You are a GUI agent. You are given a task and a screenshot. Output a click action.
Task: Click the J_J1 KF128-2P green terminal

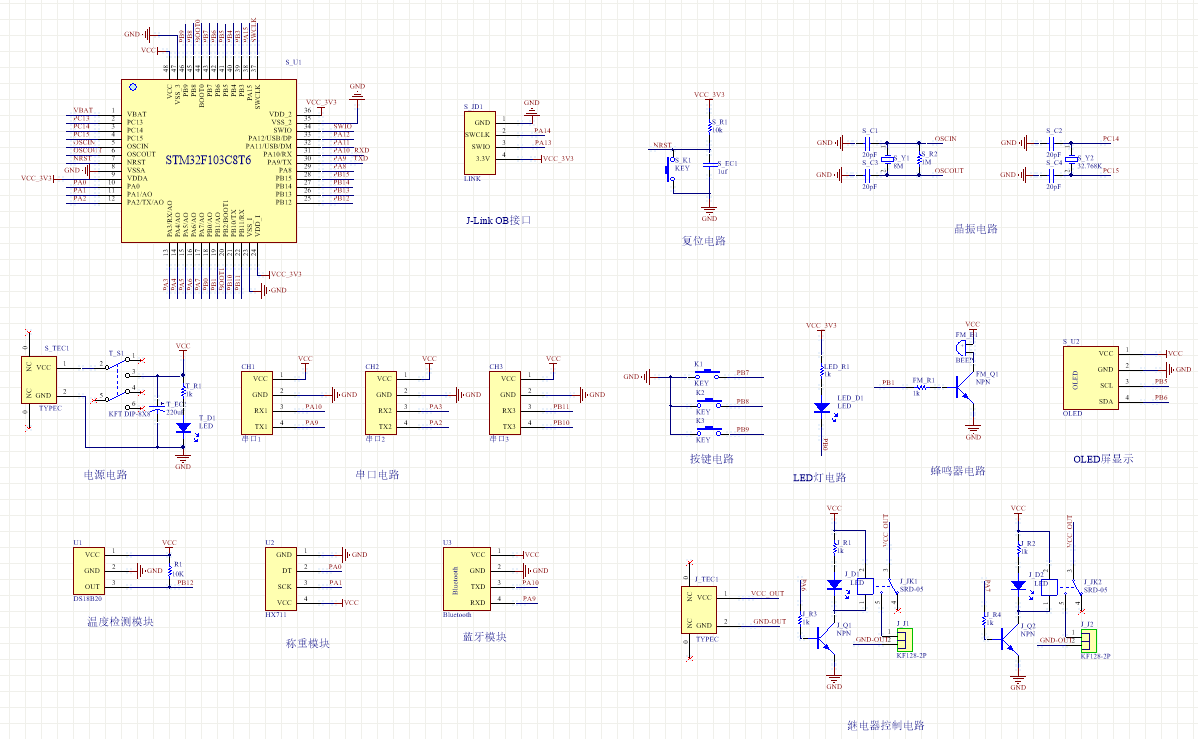(904, 639)
